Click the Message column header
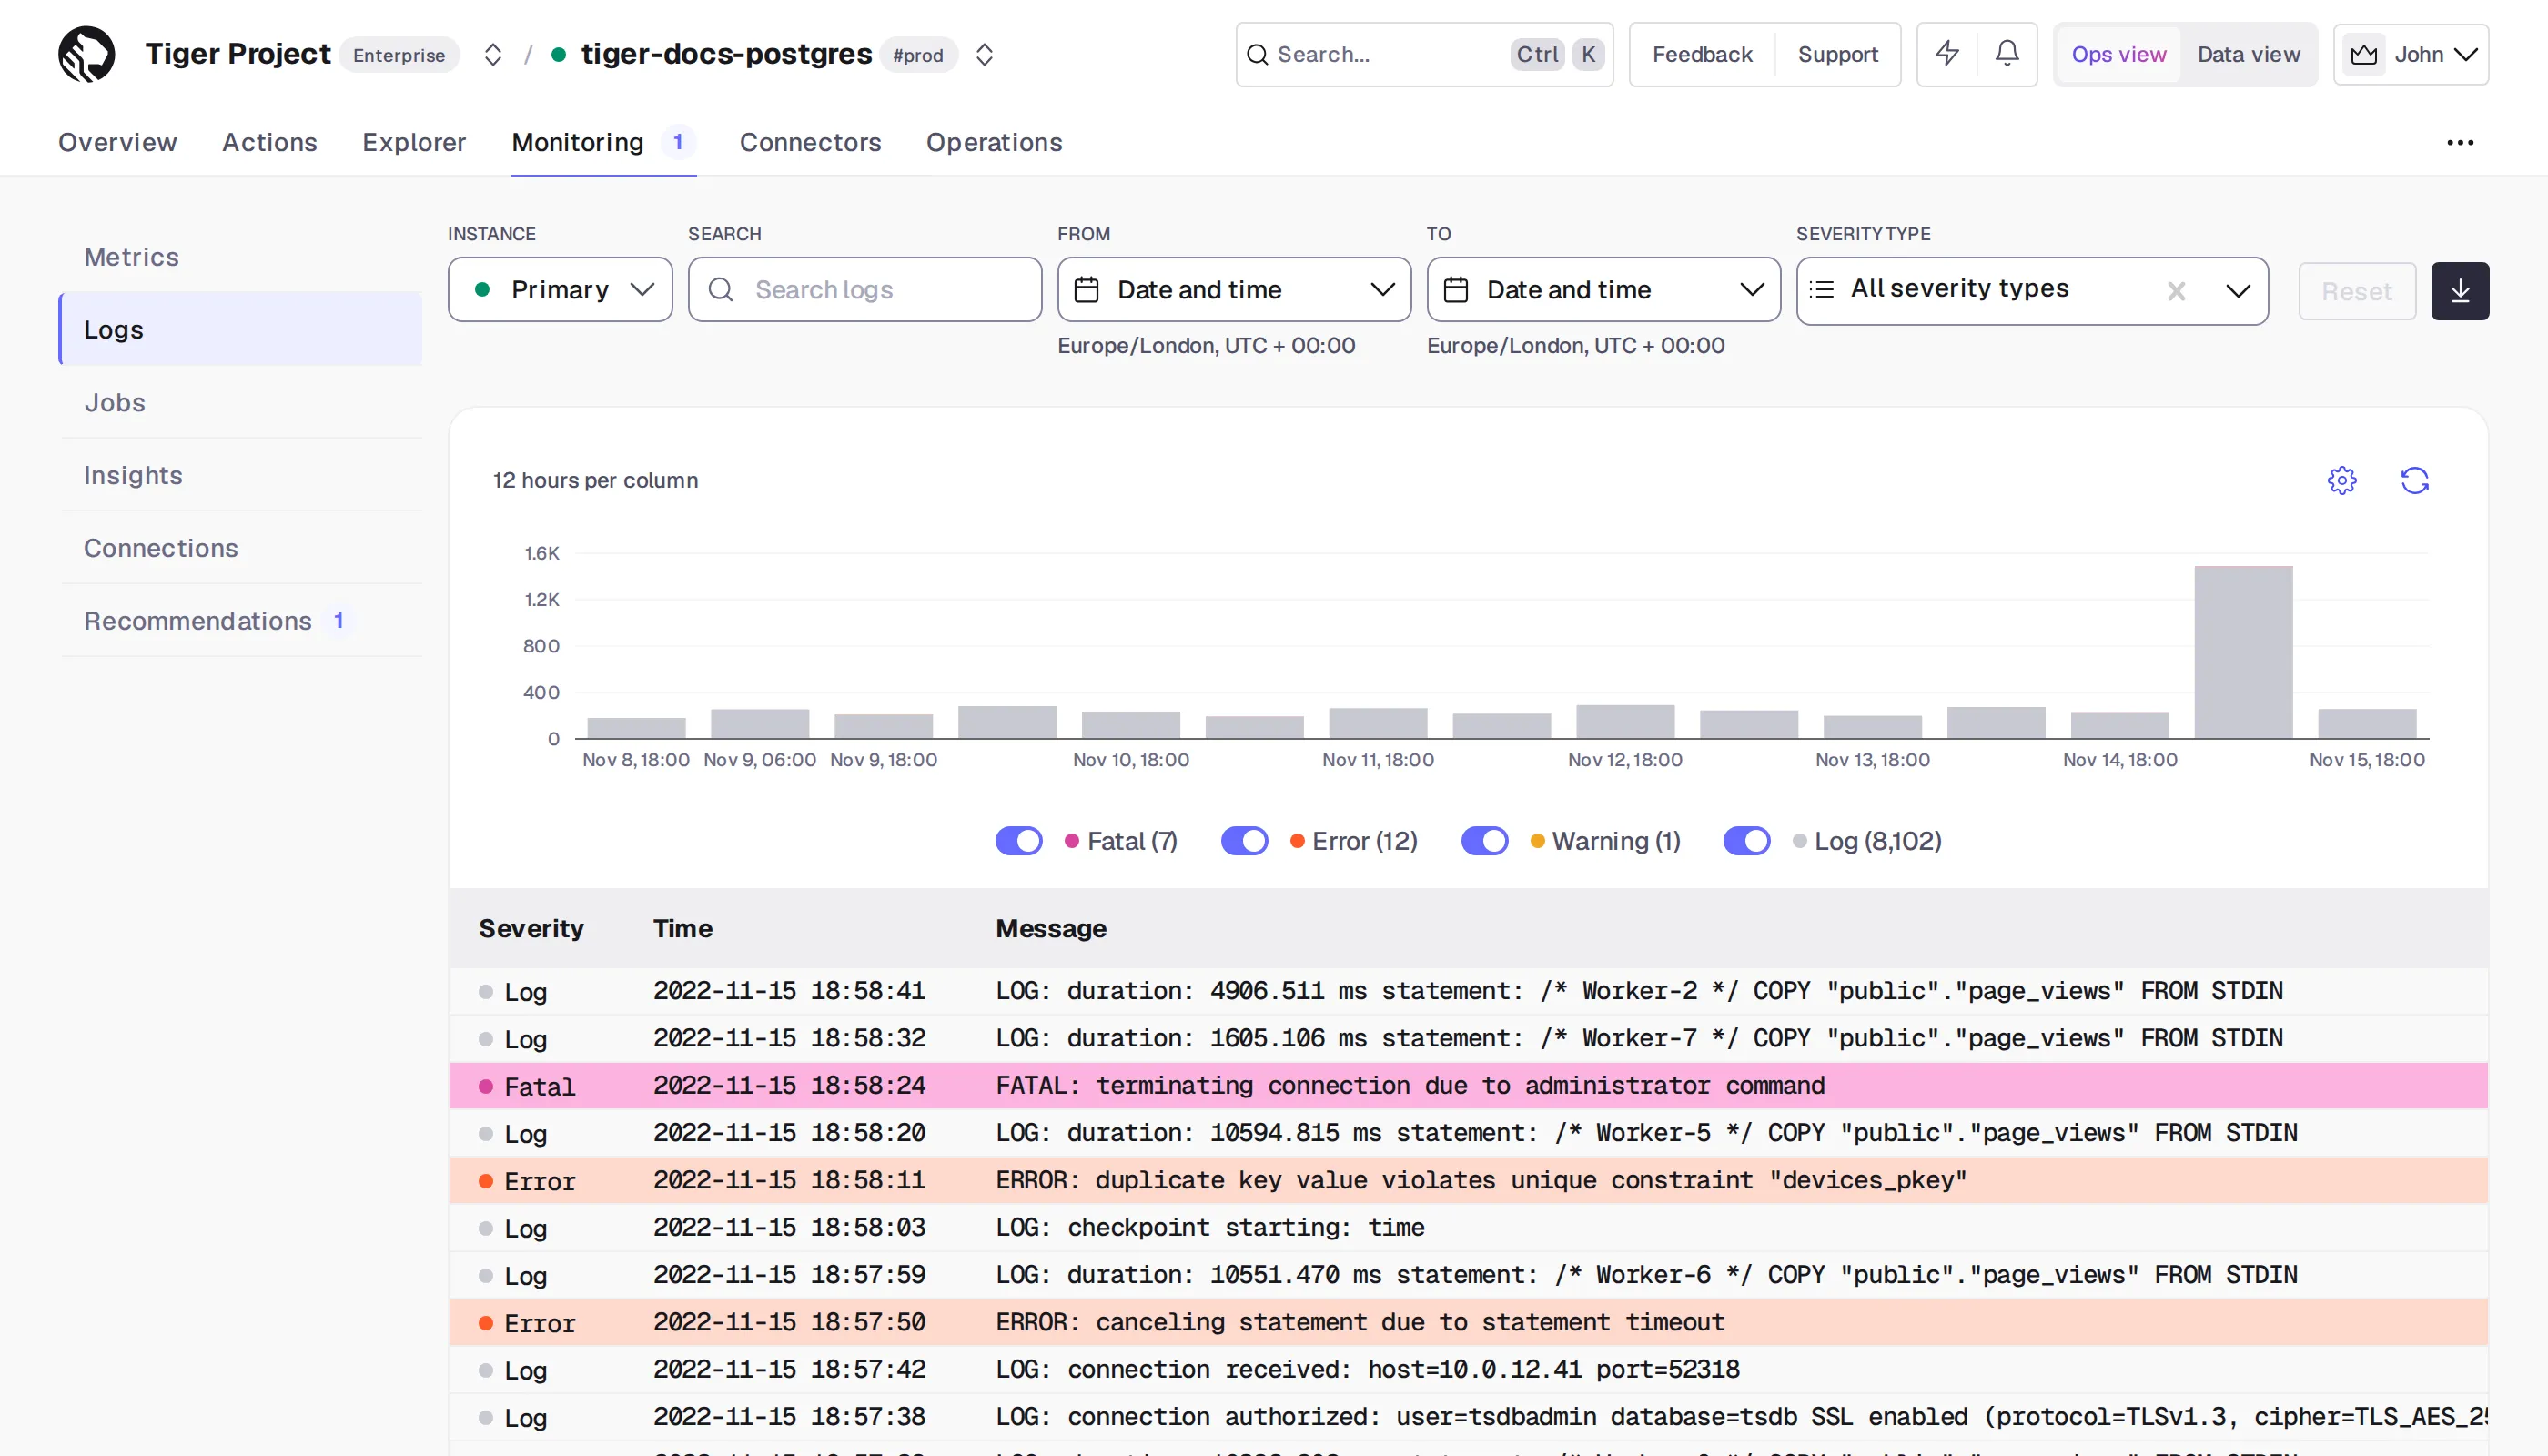 tap(1051, 928)
